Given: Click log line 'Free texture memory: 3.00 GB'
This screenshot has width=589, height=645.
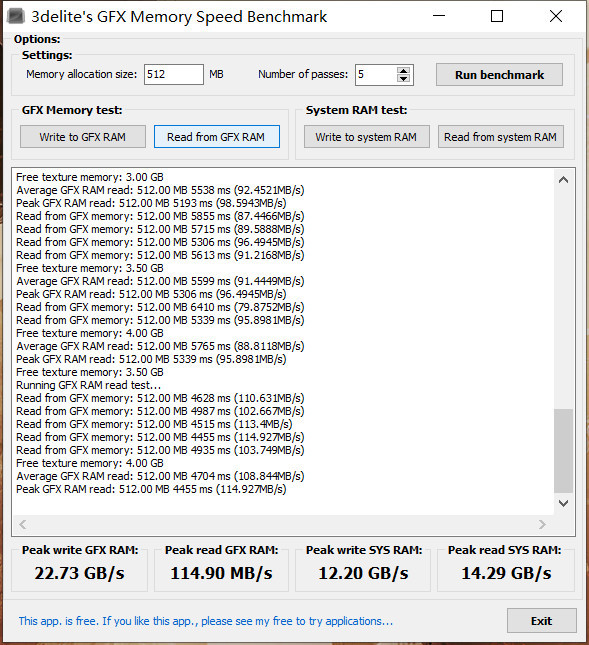Looking at the screenshot, I should (90, 177).
